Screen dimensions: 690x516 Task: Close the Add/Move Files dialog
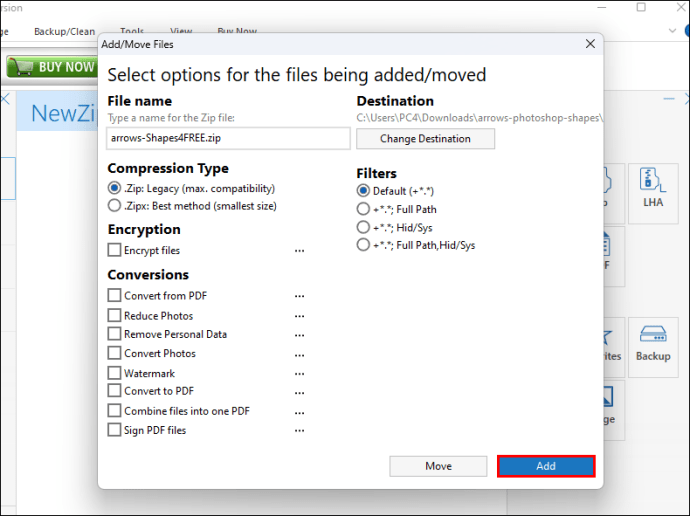click(x=590, y=44)
